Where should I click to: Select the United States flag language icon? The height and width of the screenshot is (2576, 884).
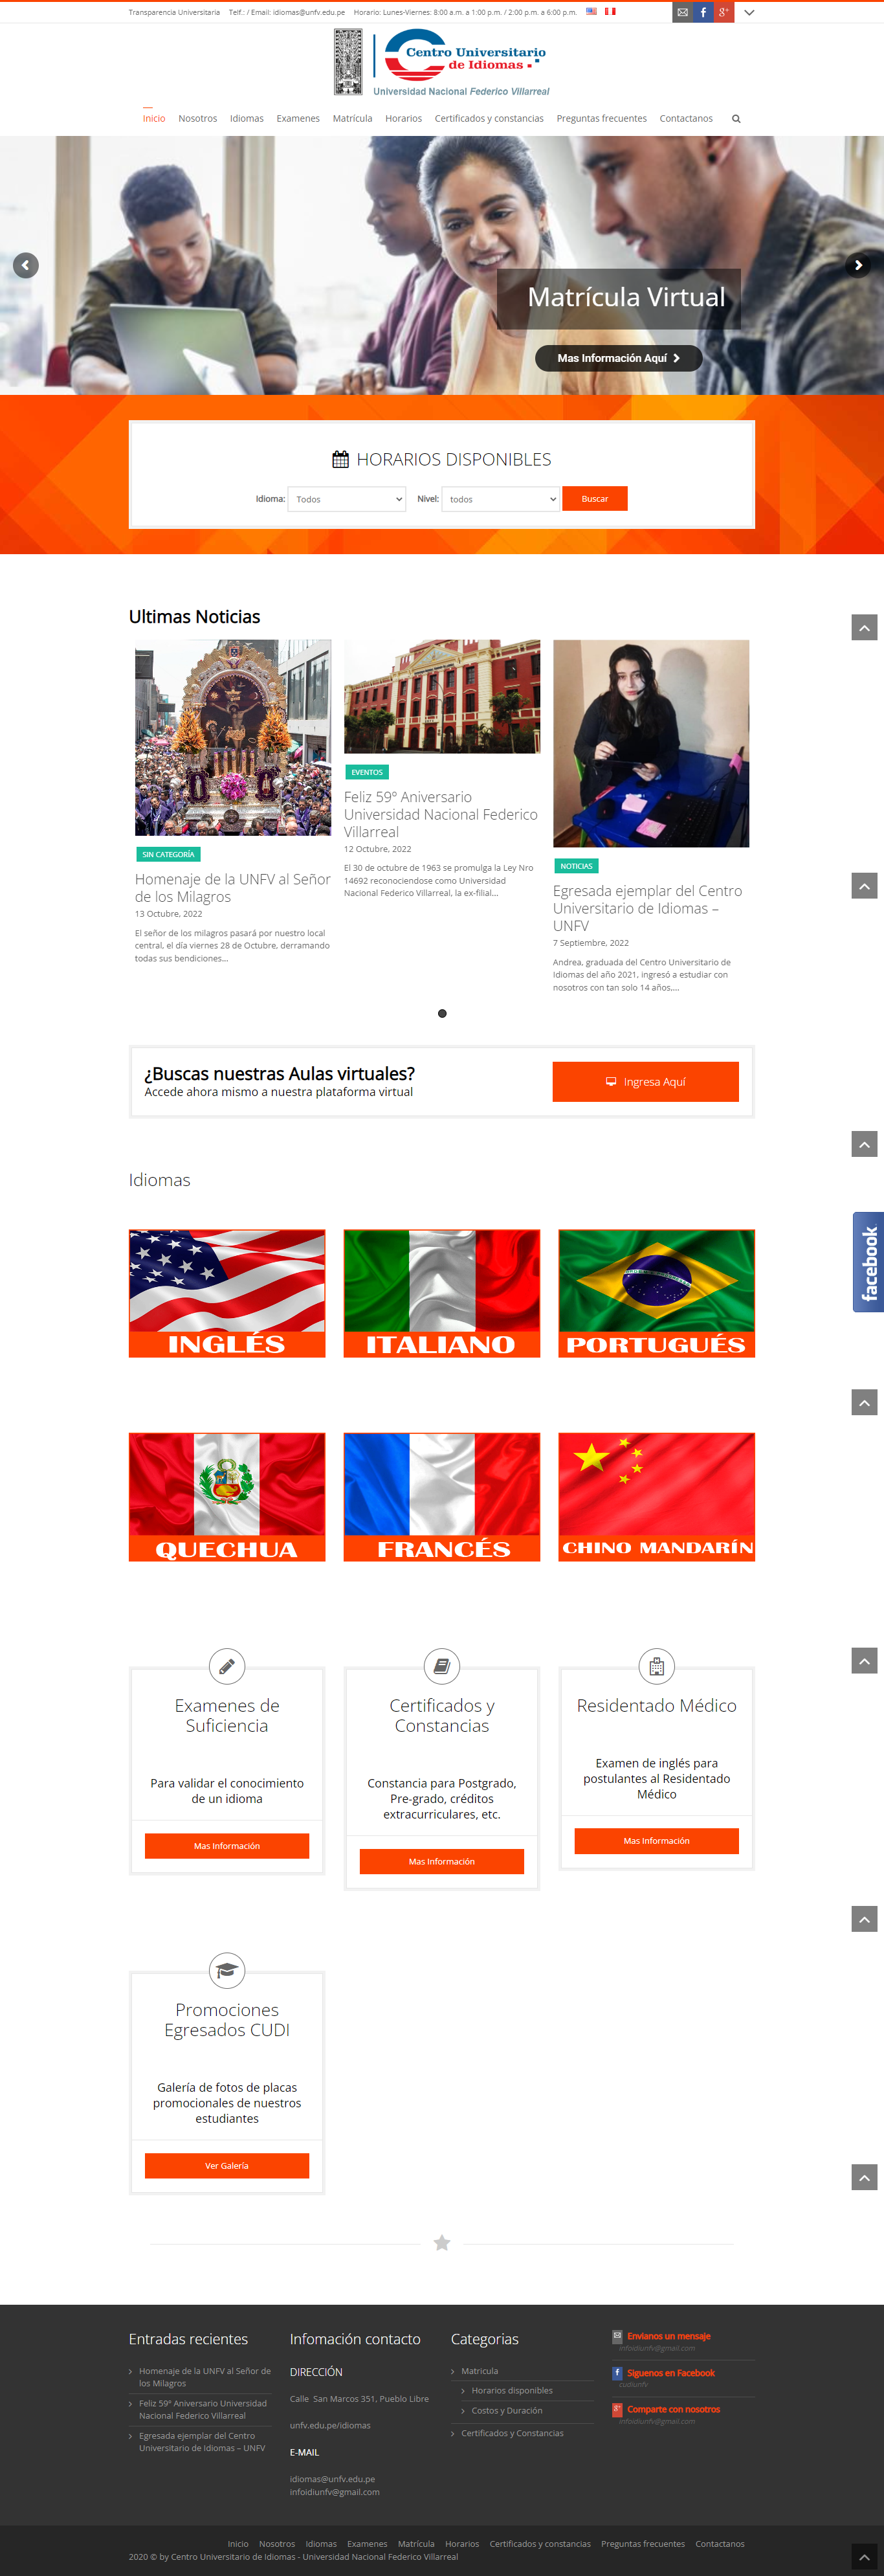pyautogui.click(x=591, y=12)
